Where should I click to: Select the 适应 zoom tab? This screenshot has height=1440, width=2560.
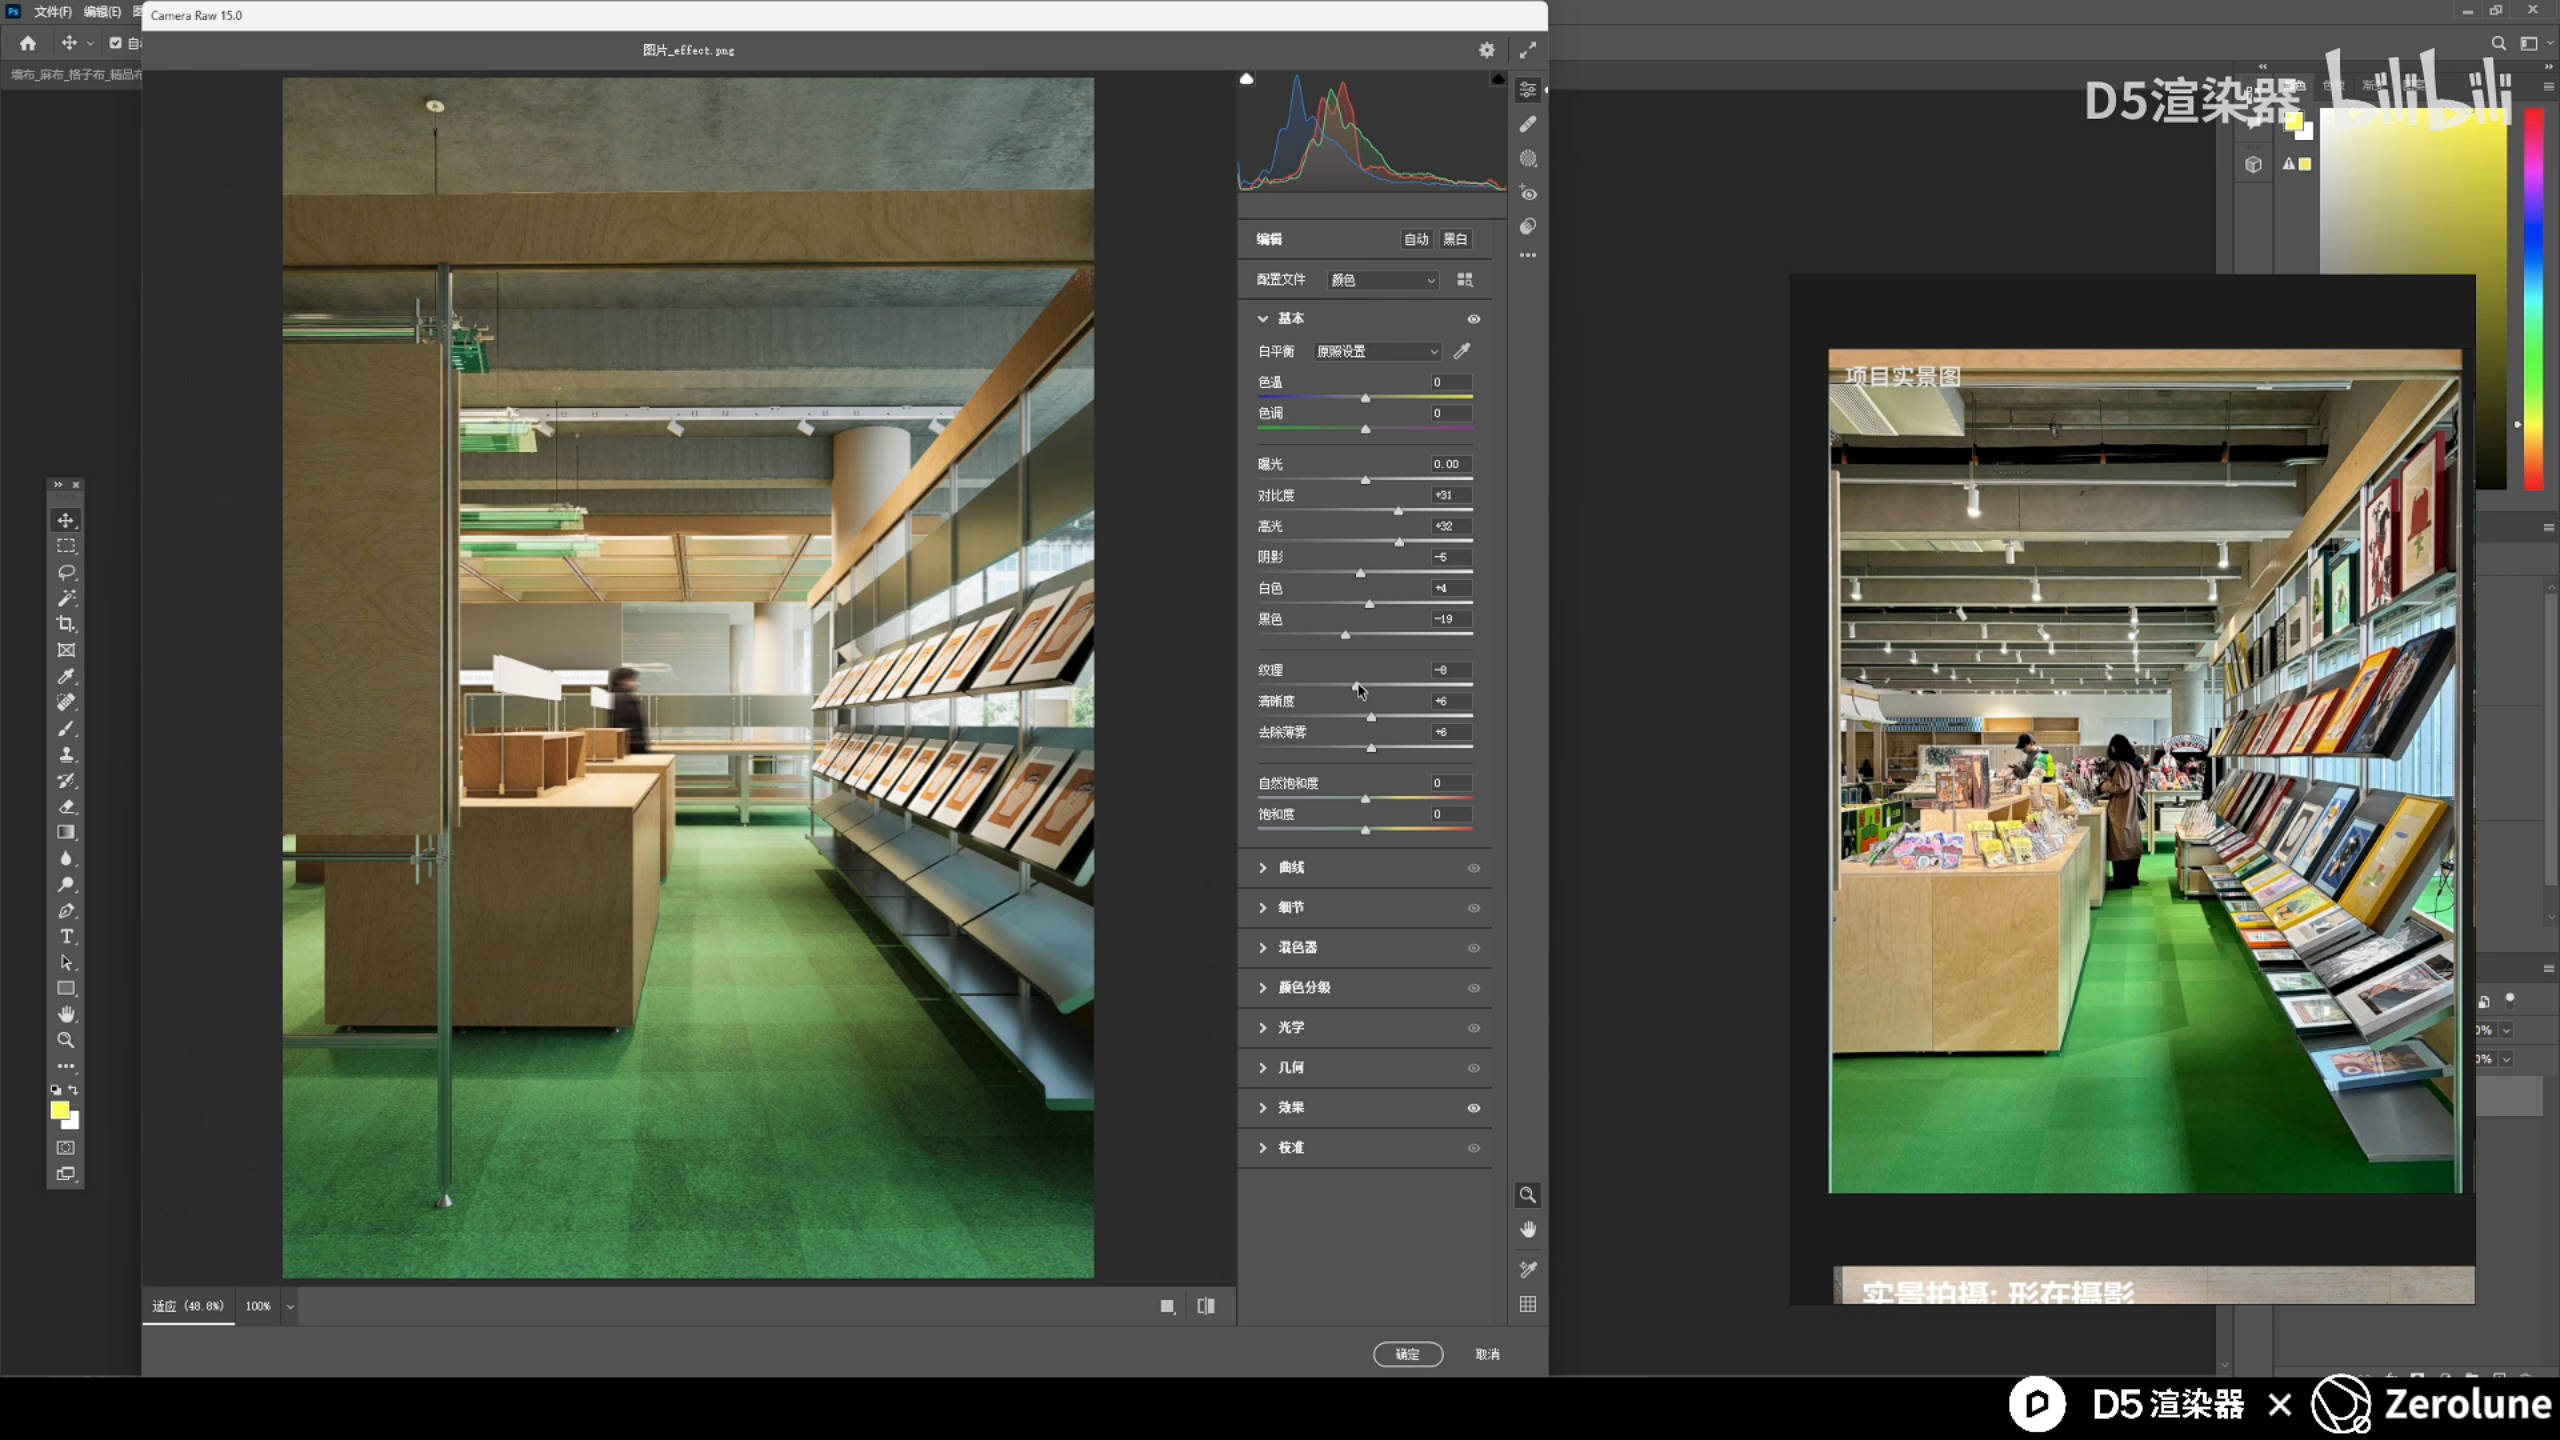[188, 1306]
